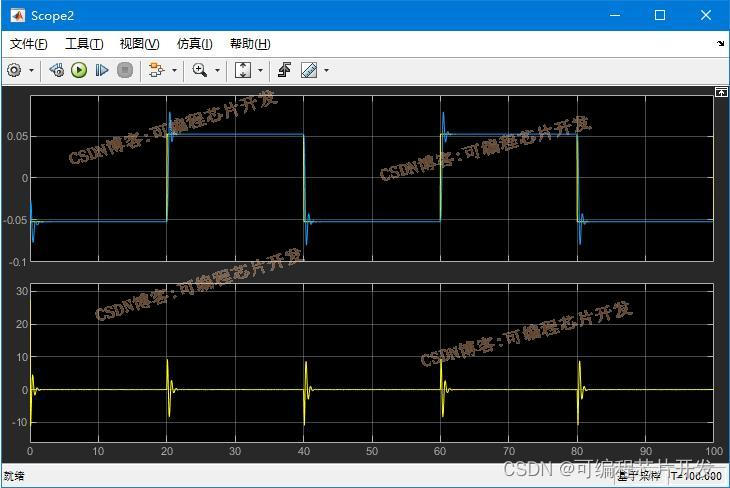Click the highlight Simulink block icon
The height and width of the screenshot is (488, 730).
(x=156, y=70)
